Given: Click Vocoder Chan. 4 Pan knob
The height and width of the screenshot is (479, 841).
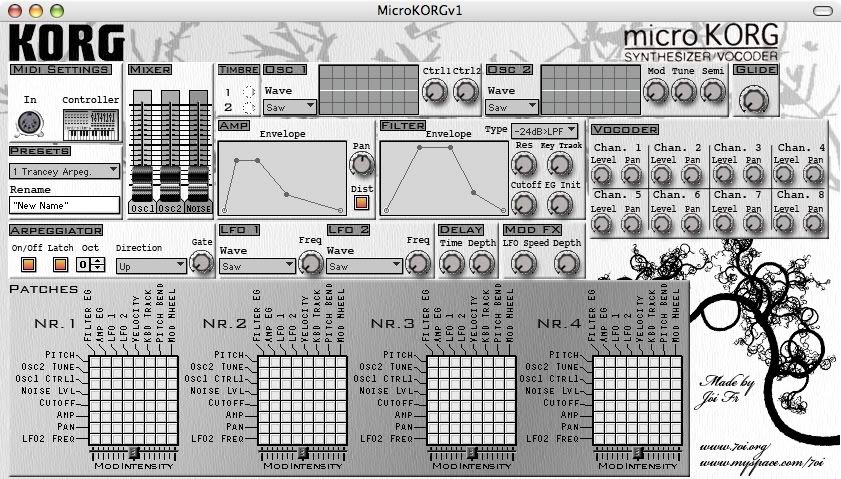Looking at the screenshot, I should coord(814,175).
